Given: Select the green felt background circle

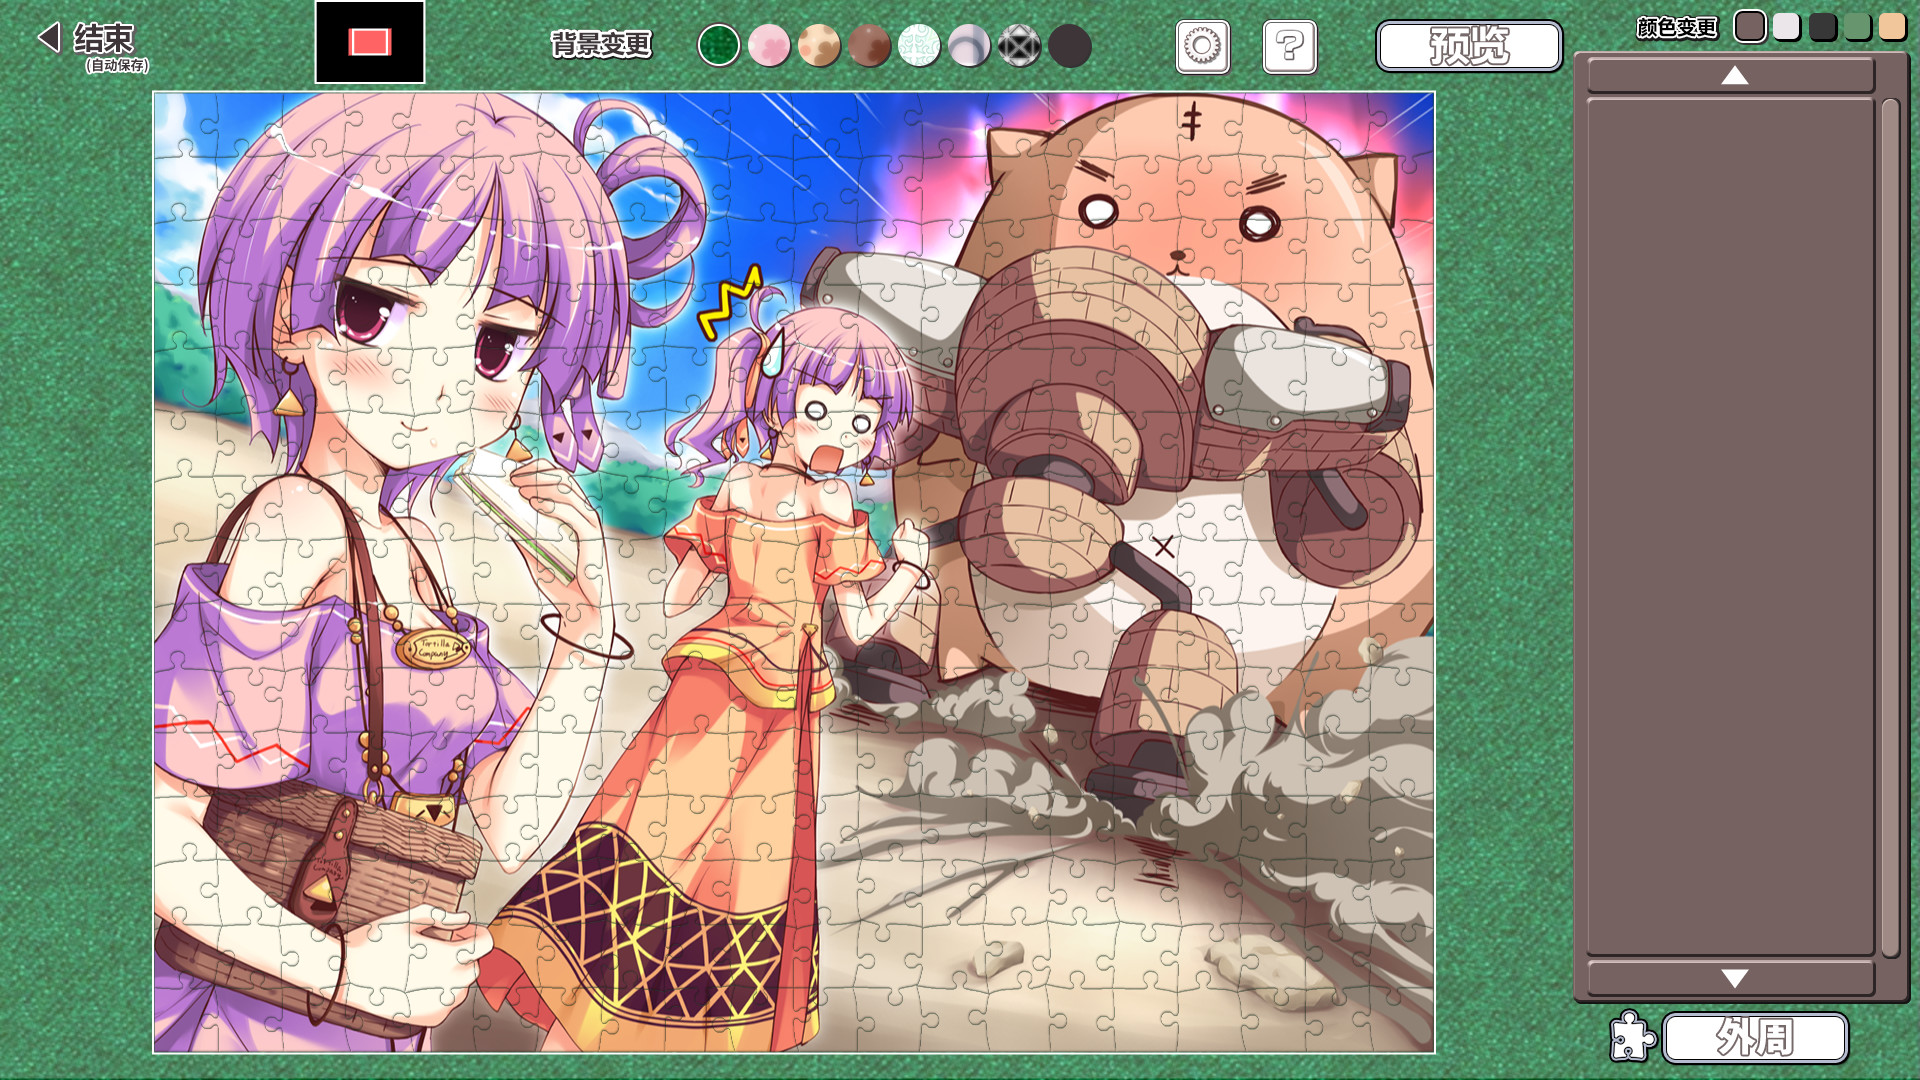Looking at the screenshot, I should pos(718,46).
